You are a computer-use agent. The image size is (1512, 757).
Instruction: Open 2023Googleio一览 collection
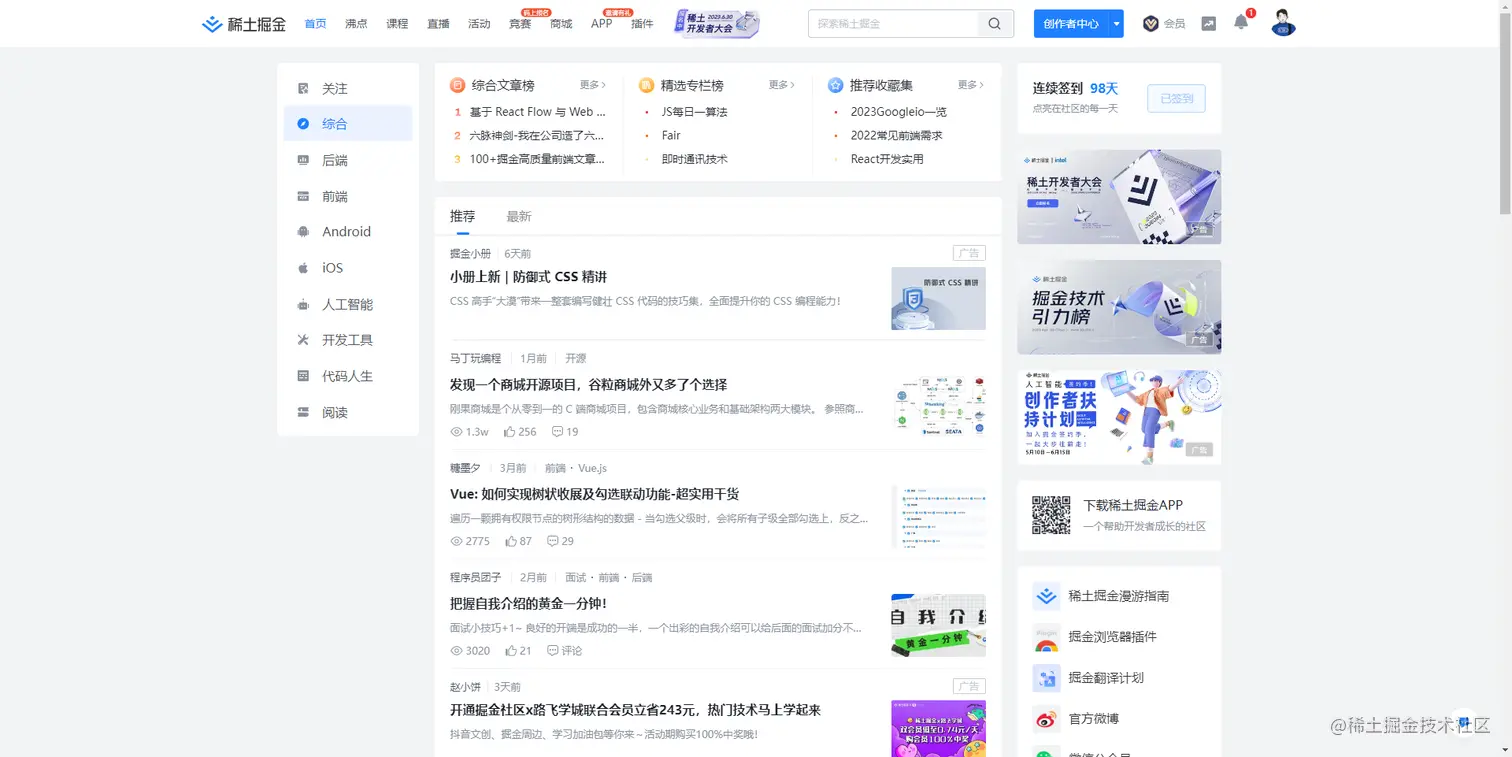click(899, 112)
